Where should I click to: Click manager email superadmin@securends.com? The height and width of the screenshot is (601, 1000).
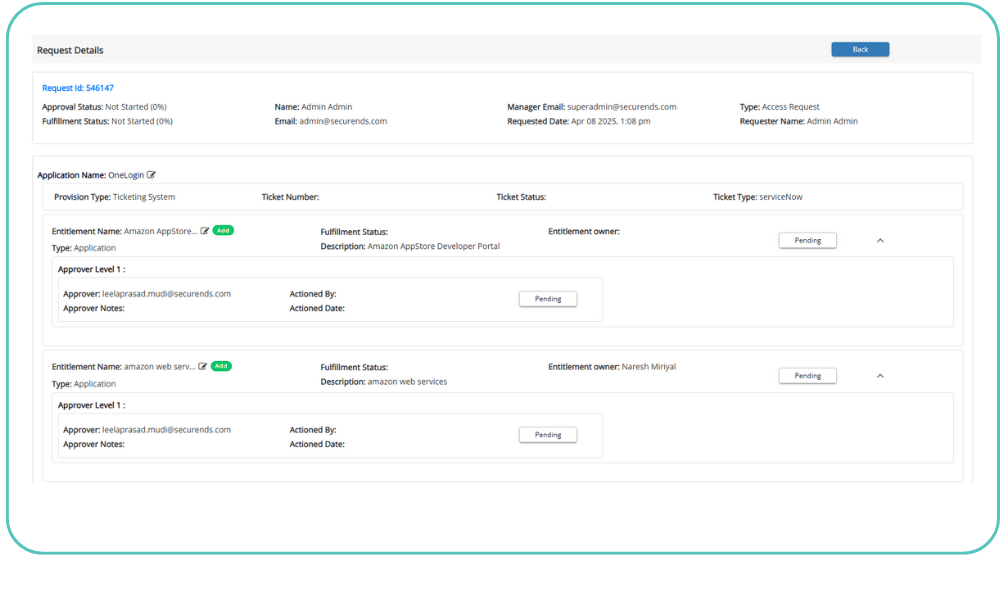click(x=621, y=107)
